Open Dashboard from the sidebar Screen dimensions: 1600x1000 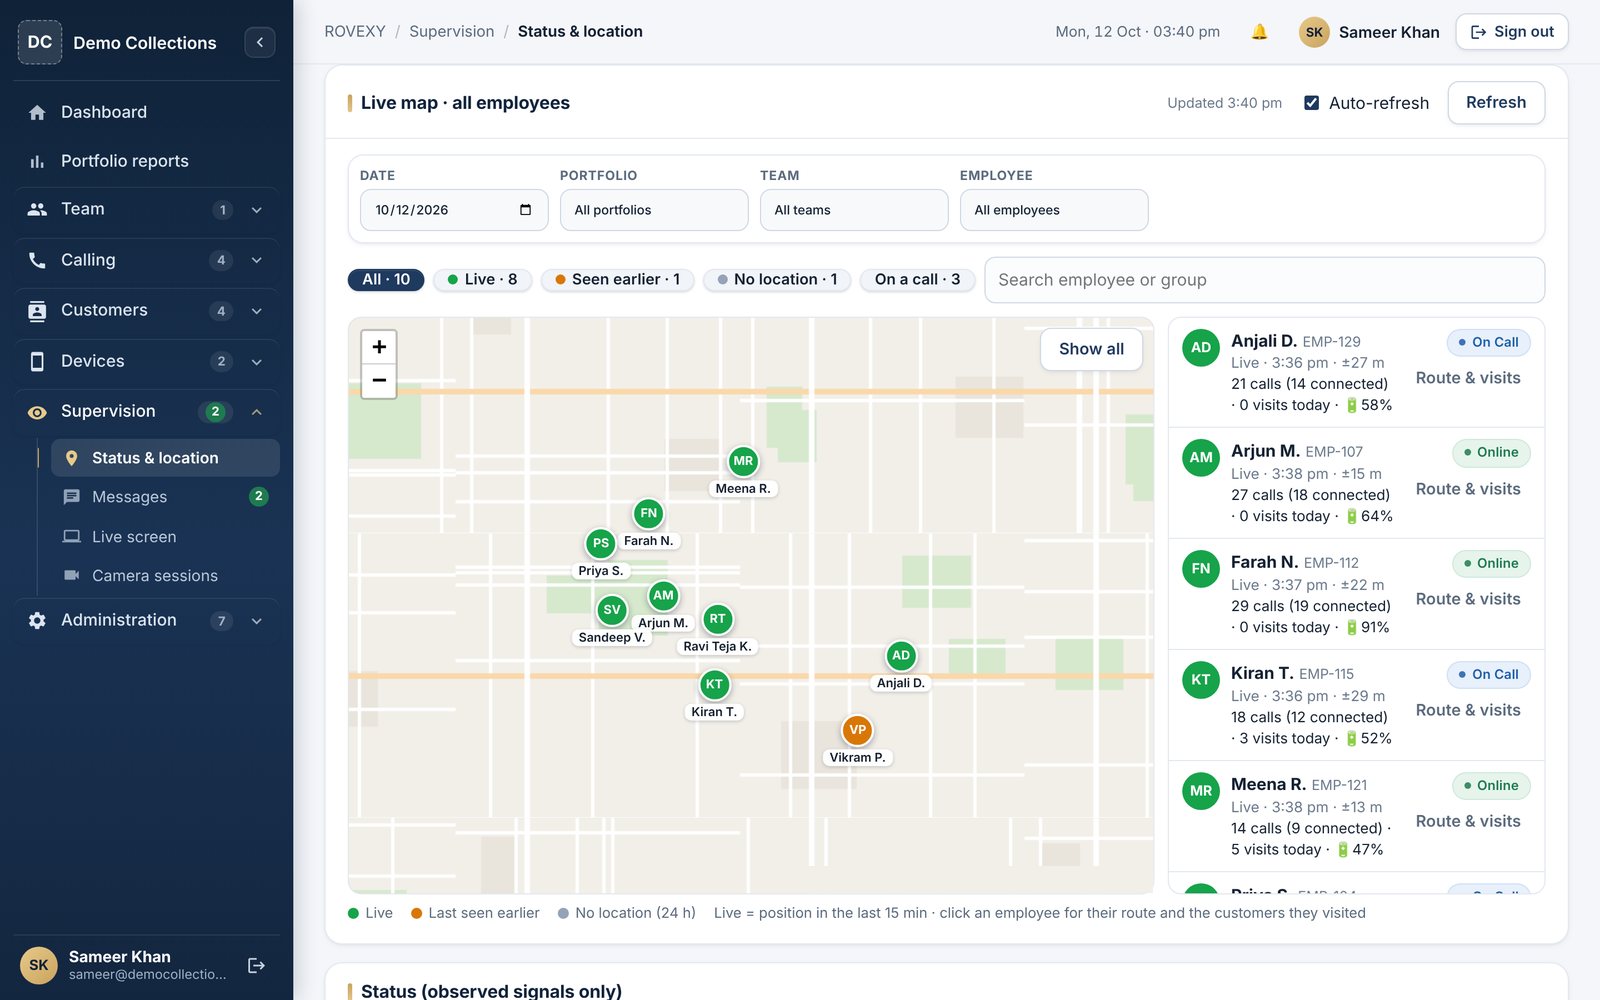[x=147, y=112]
